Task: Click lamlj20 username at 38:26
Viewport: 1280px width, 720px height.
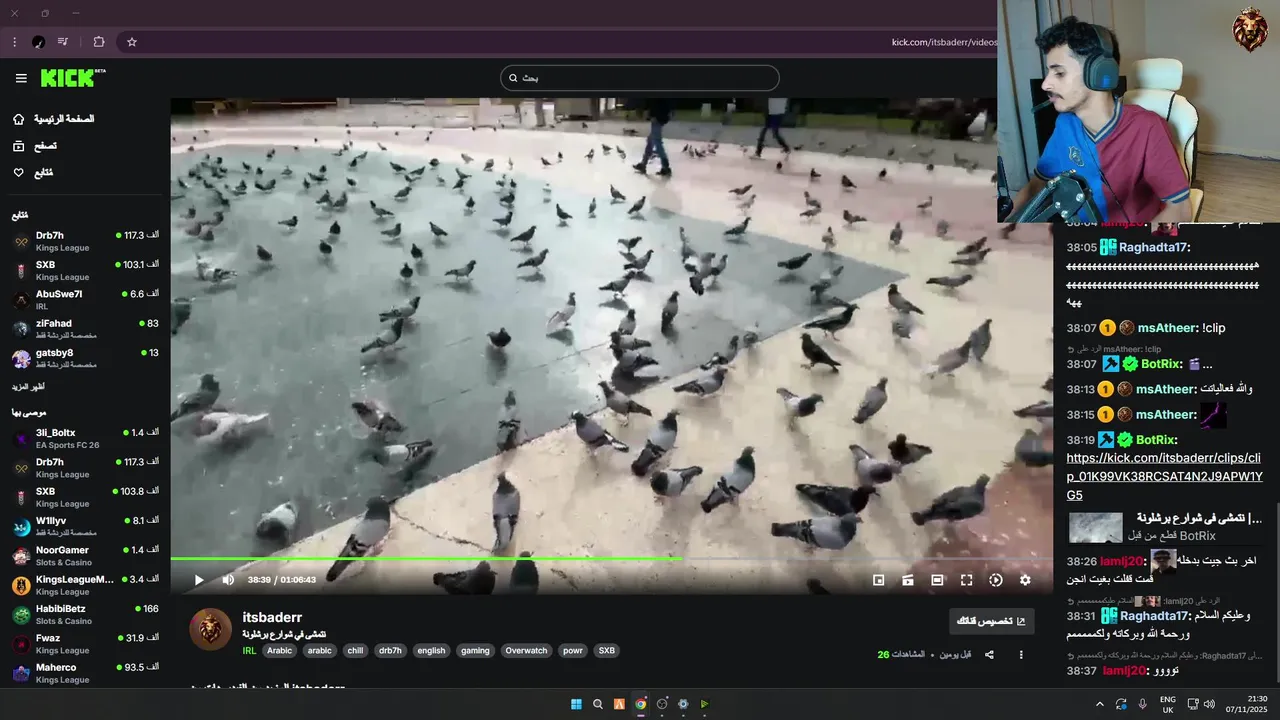Action: pos(1122,561)
